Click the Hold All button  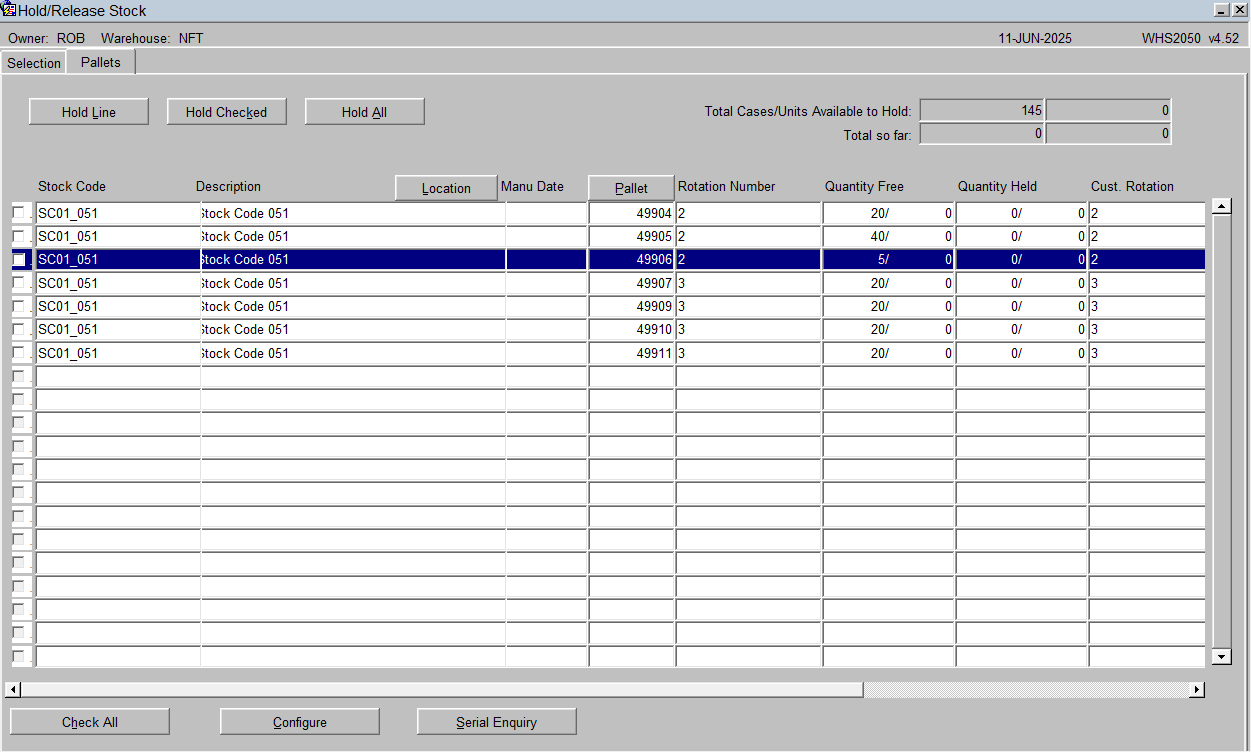(x=364, y=112)
